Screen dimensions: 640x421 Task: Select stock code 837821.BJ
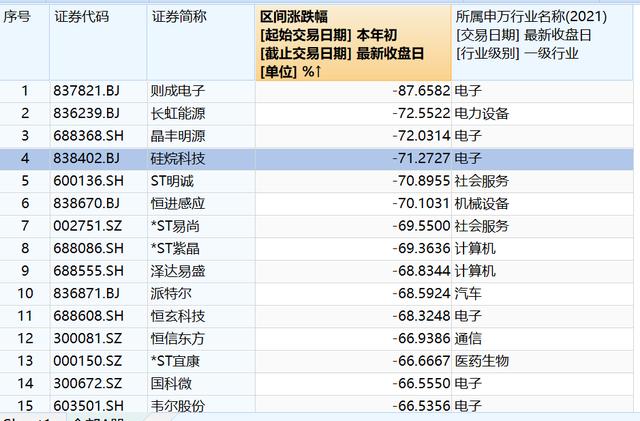click(87, 91)
